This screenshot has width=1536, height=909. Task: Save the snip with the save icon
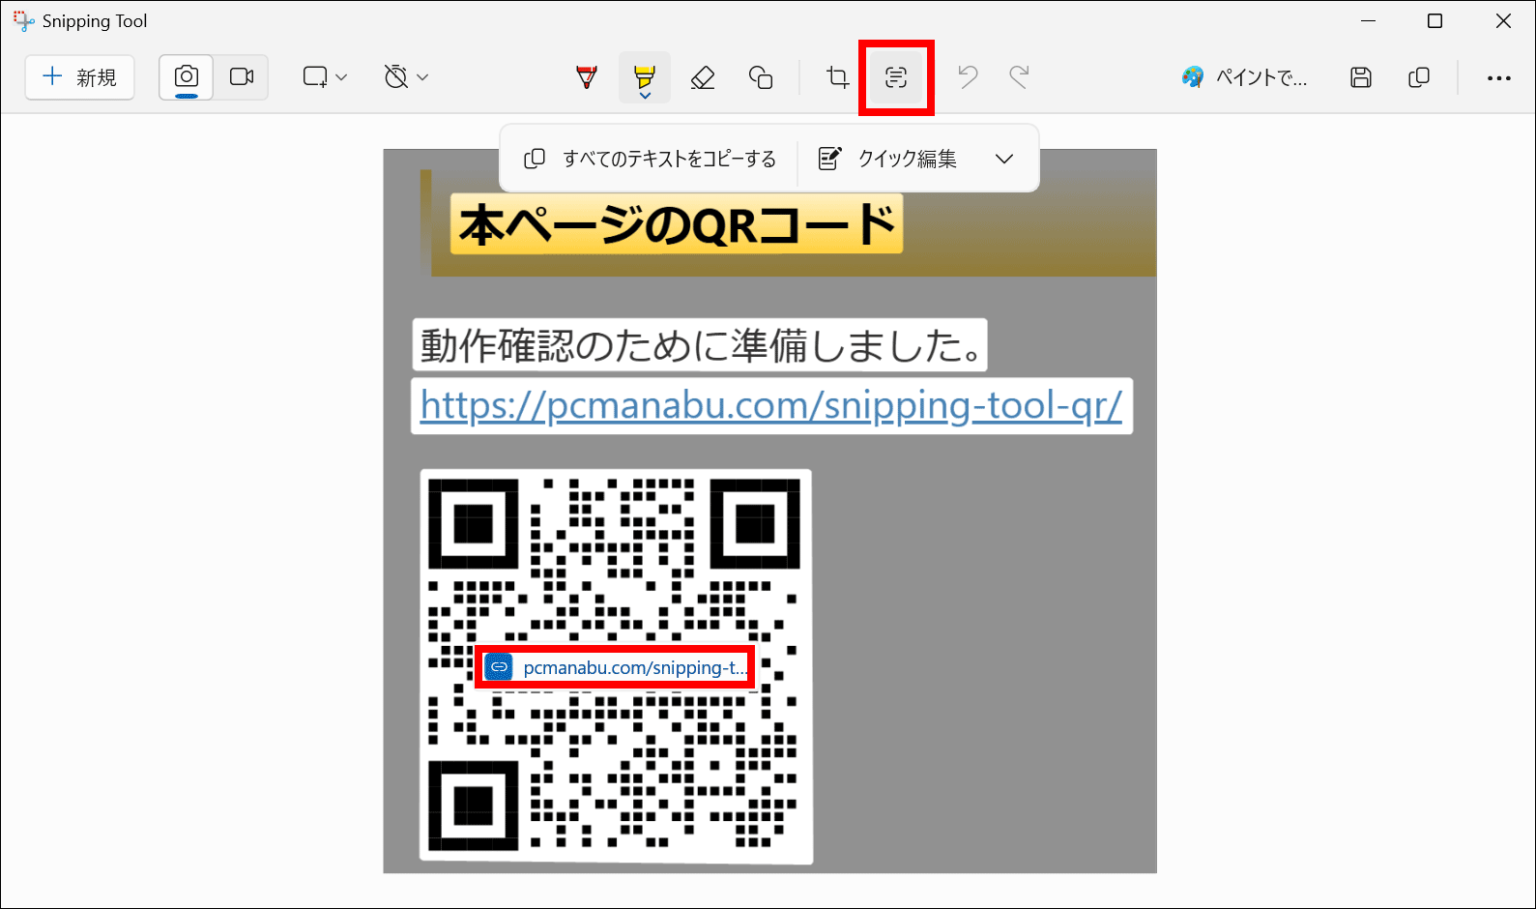pos(1360,77)
